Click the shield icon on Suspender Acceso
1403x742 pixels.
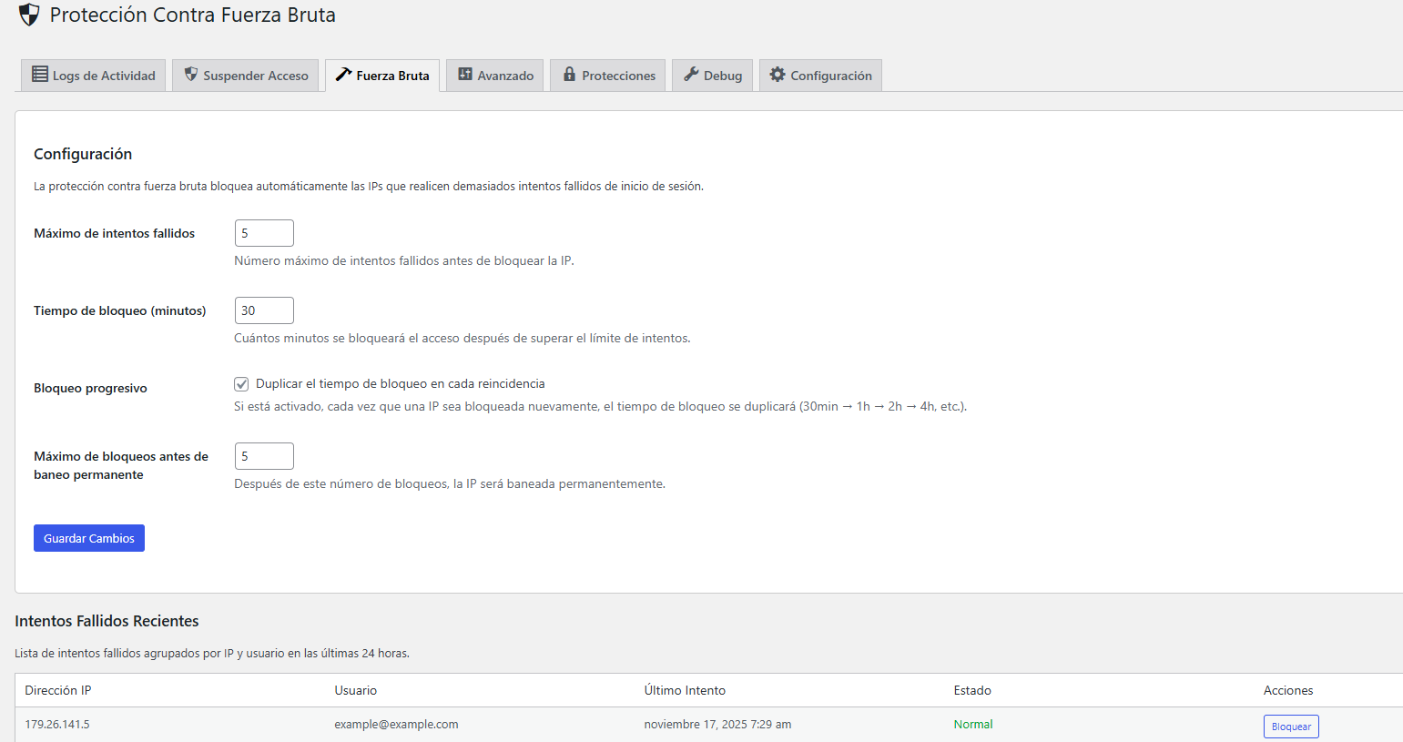click(x=191, y=75)
